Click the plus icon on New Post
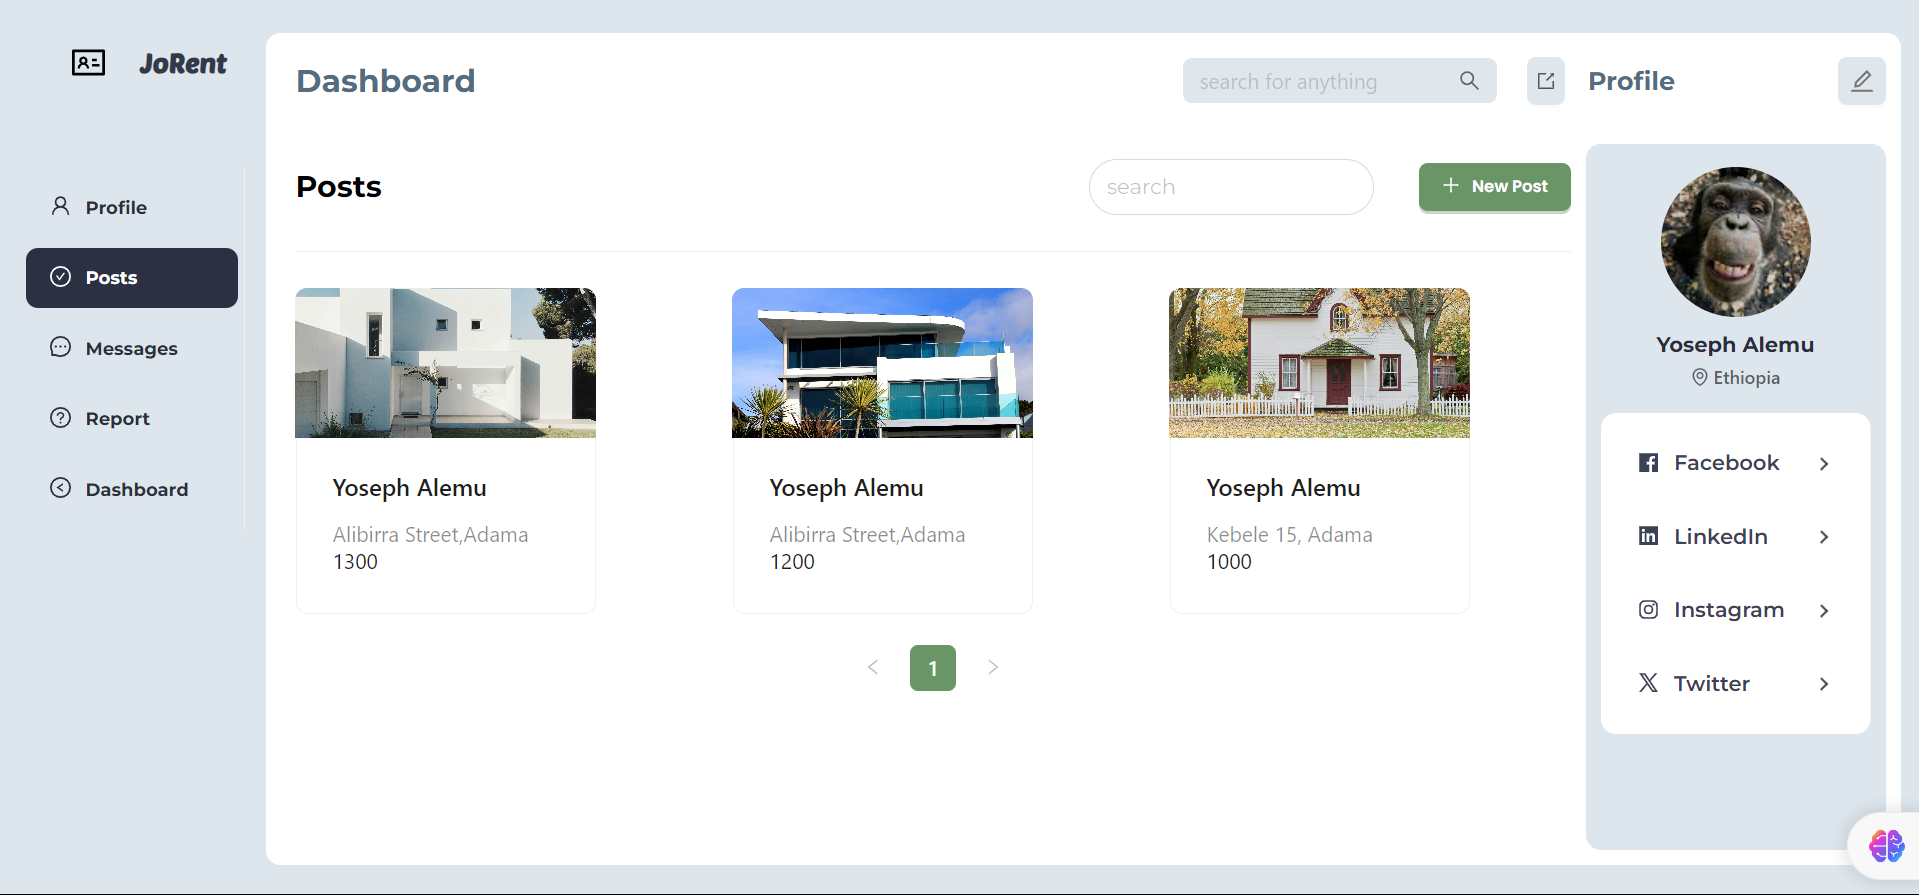Image resolution: width=1919 pixels, height=895 pixels. click(1451, 185)
